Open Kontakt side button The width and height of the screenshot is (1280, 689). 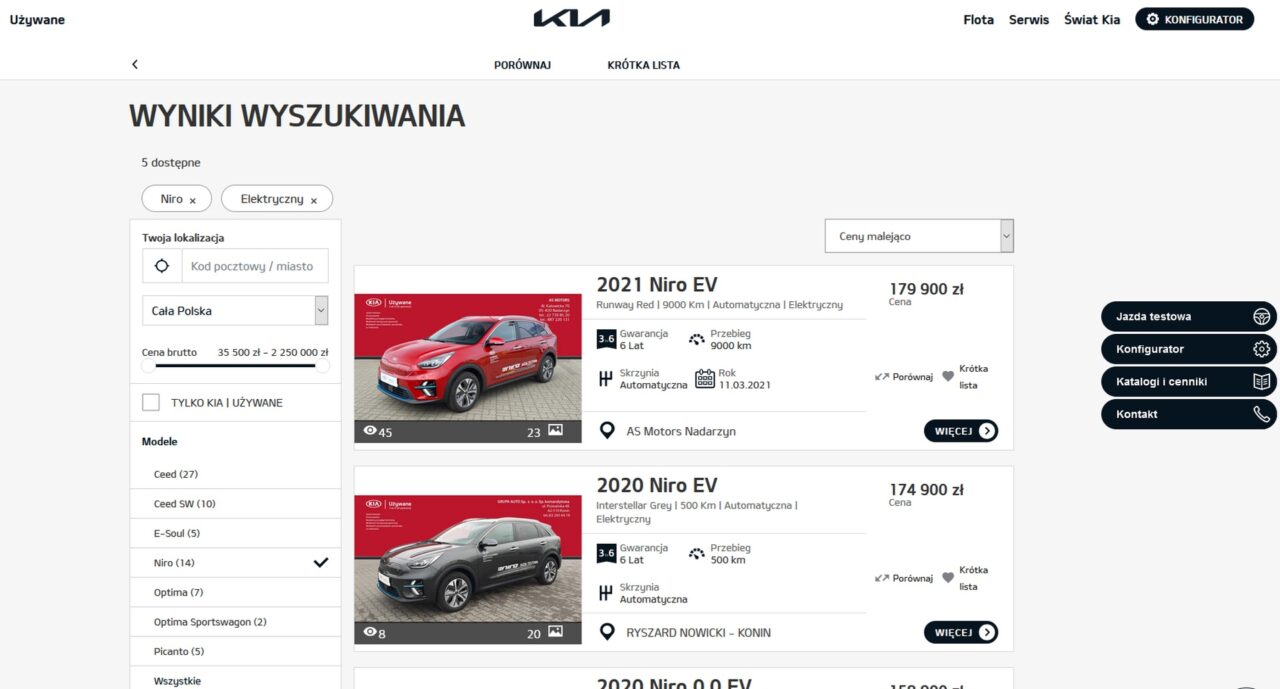click(x=1189, y=414)
